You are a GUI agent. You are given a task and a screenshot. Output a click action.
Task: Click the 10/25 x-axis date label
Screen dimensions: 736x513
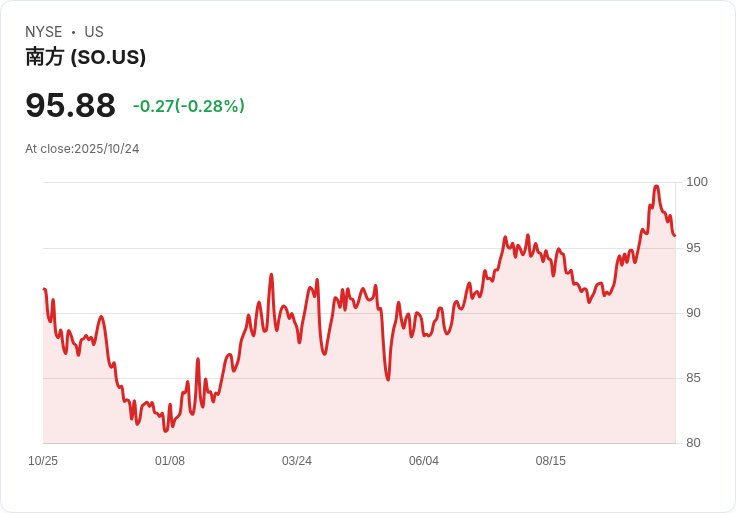point(43,461)
